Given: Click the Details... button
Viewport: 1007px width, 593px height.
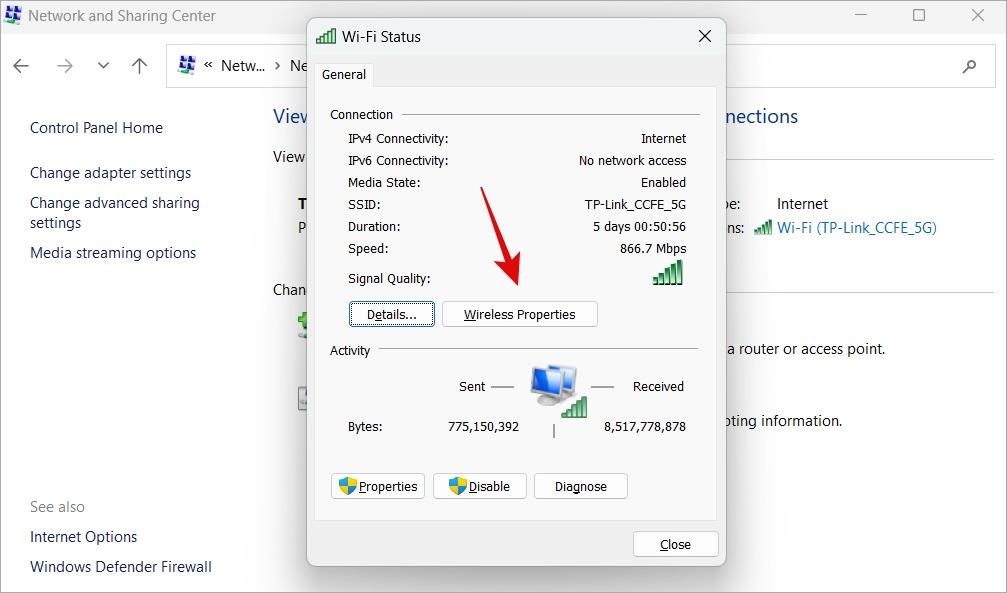Looking at the screenshot, I should tap(392, 314).
